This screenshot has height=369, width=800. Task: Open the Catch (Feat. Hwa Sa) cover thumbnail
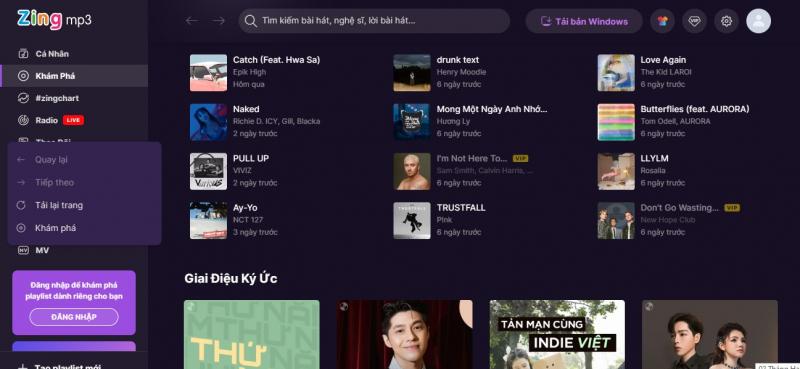(x=208, y=72)
